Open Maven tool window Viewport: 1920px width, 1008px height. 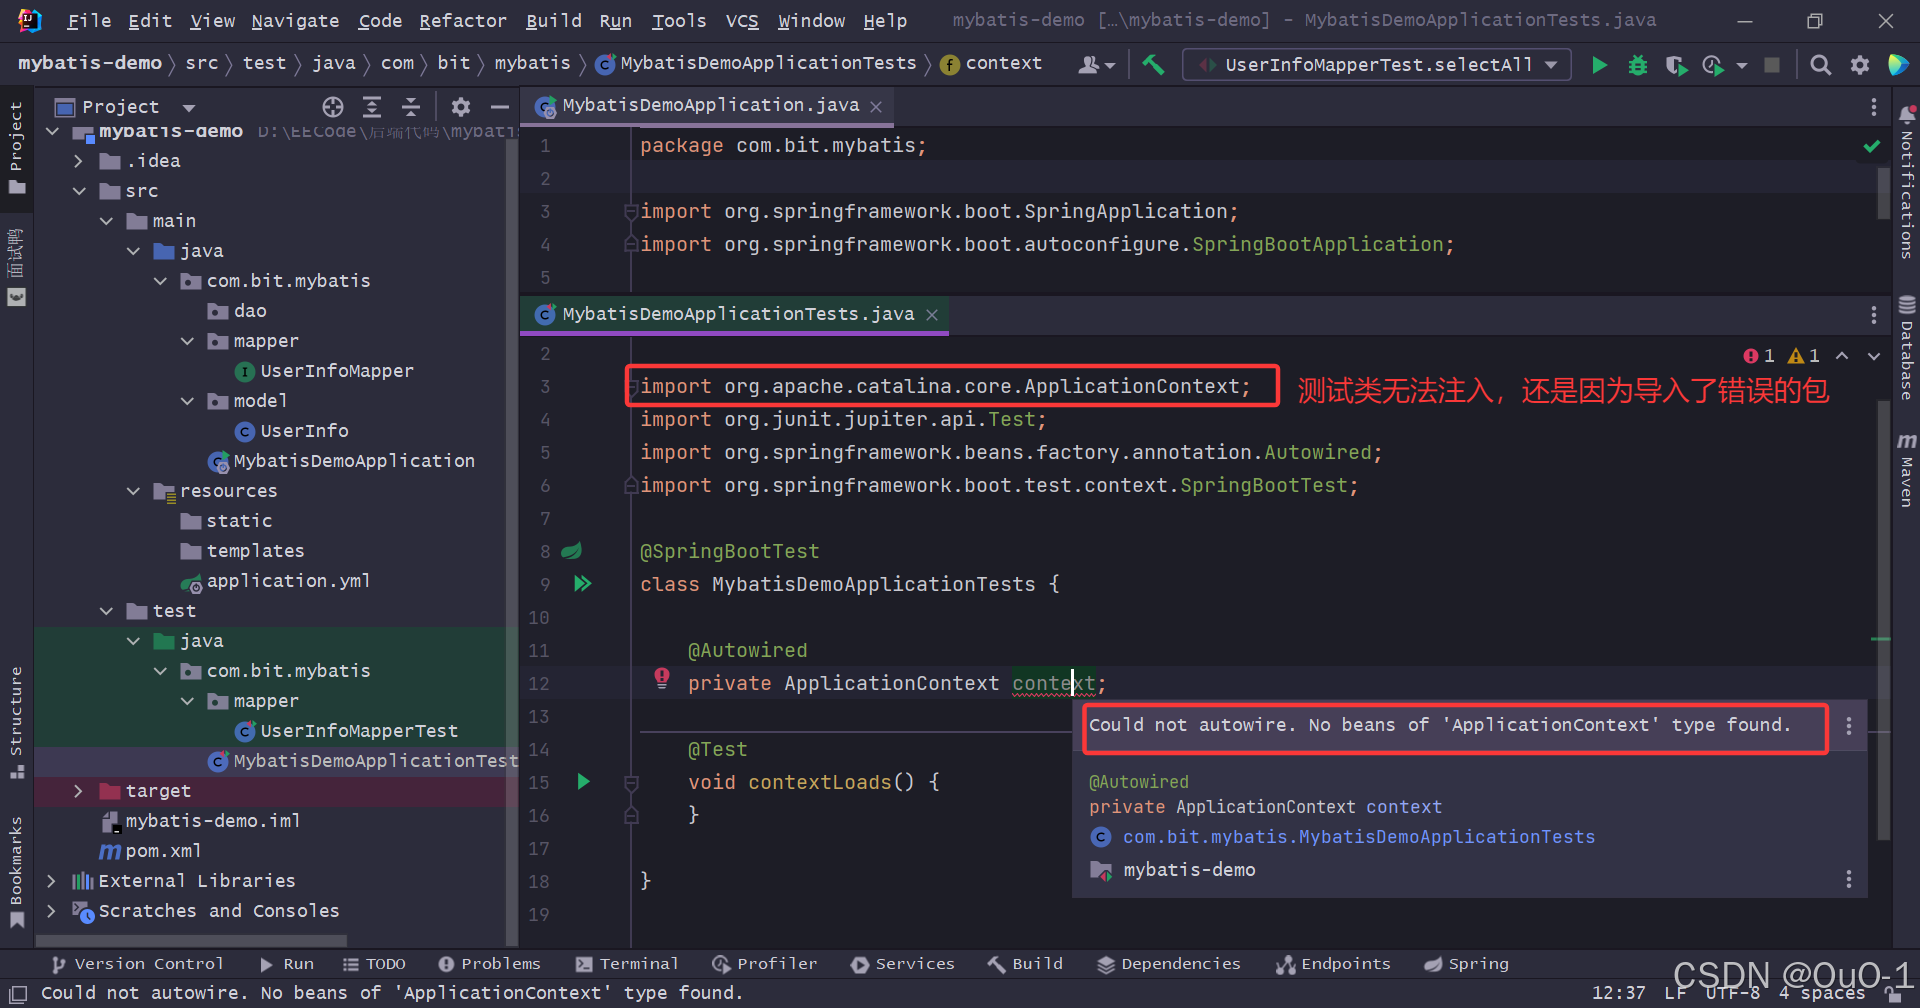click(x=1907, y=470)
